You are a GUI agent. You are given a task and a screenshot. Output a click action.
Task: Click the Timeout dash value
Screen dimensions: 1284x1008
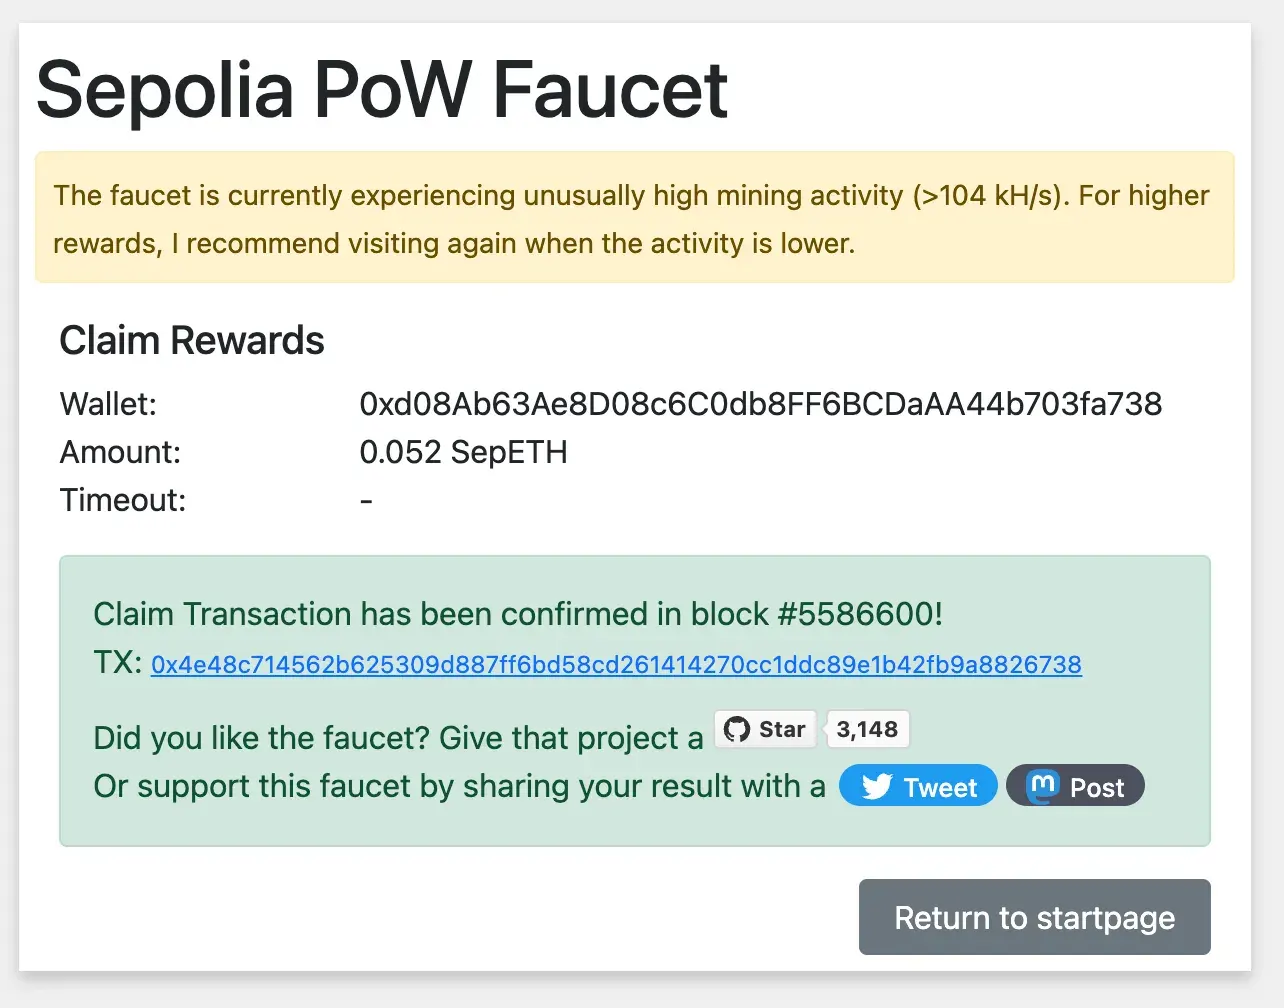366,500
